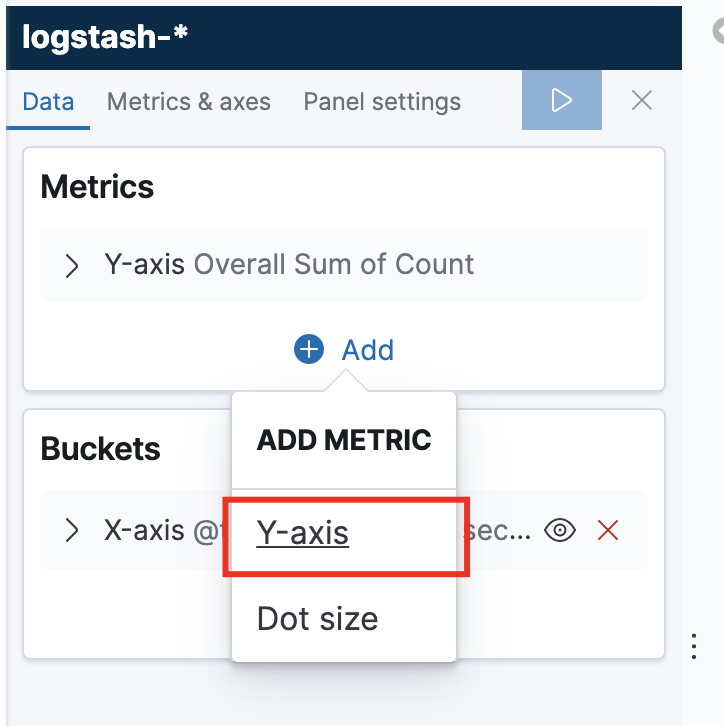Click the blue plus icon beside Add
Image resolution: width=724 pixels, height=726 pixels.
(x=308, y=349)
